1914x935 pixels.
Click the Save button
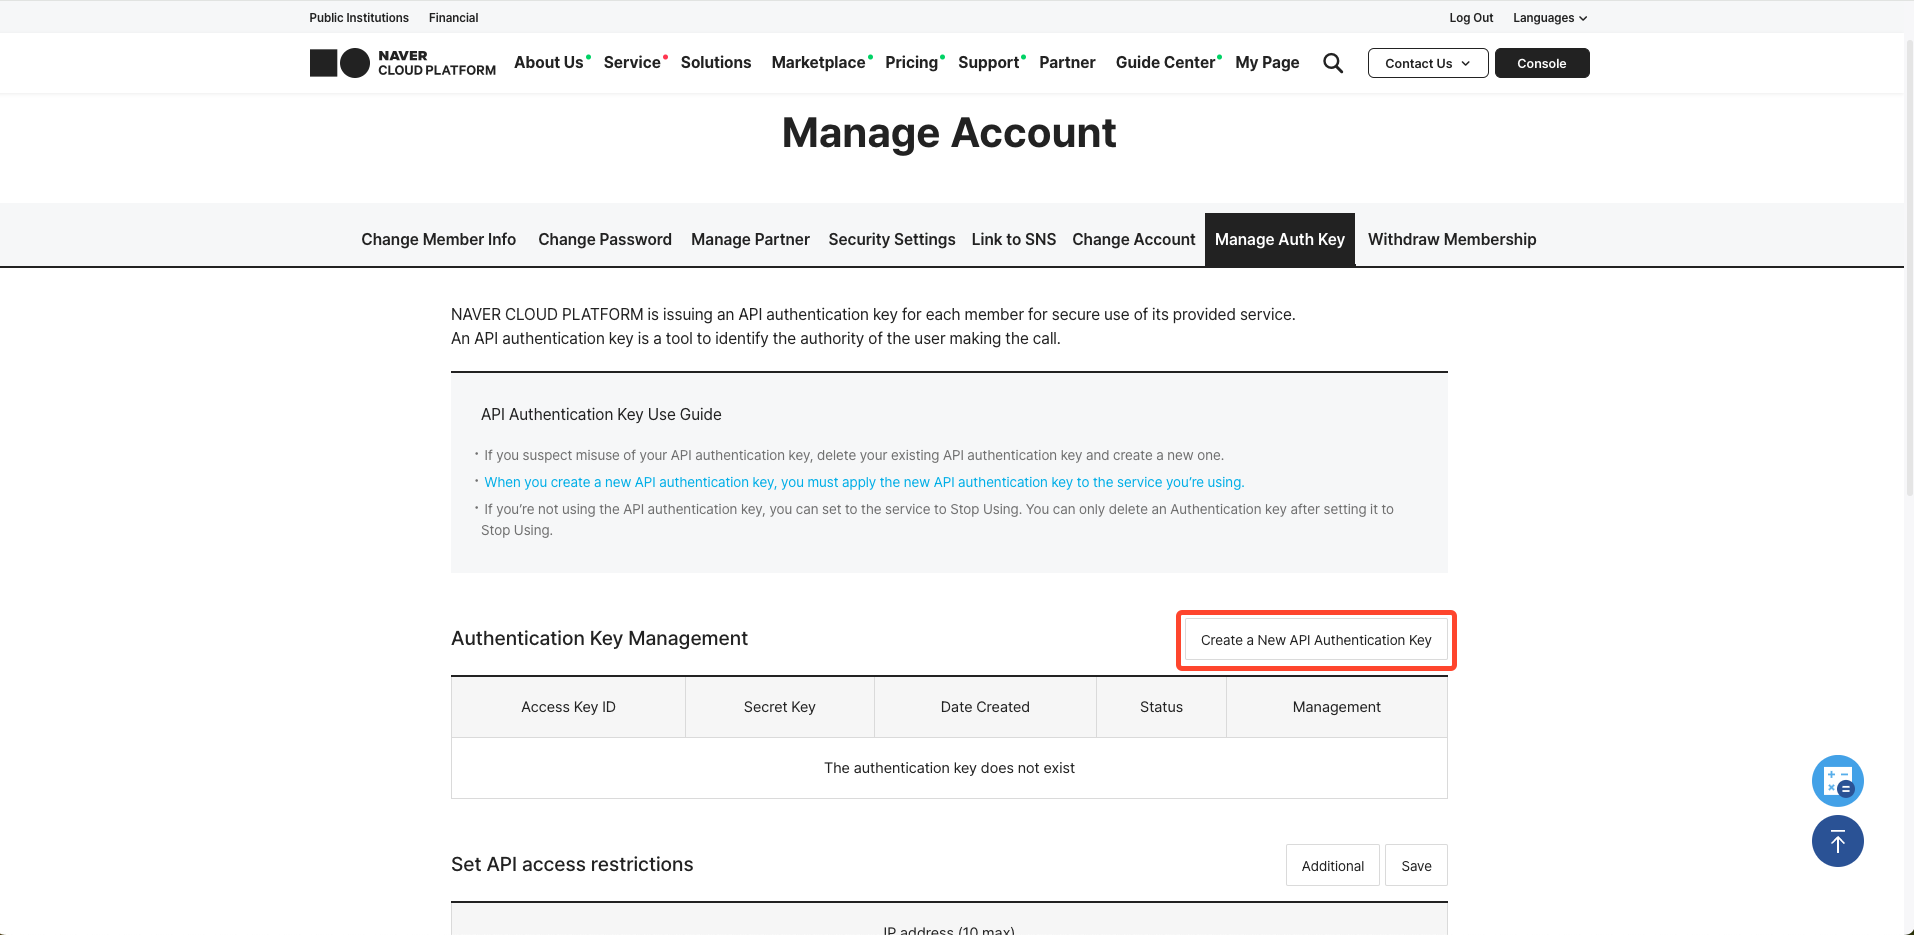pos(1416,866)
